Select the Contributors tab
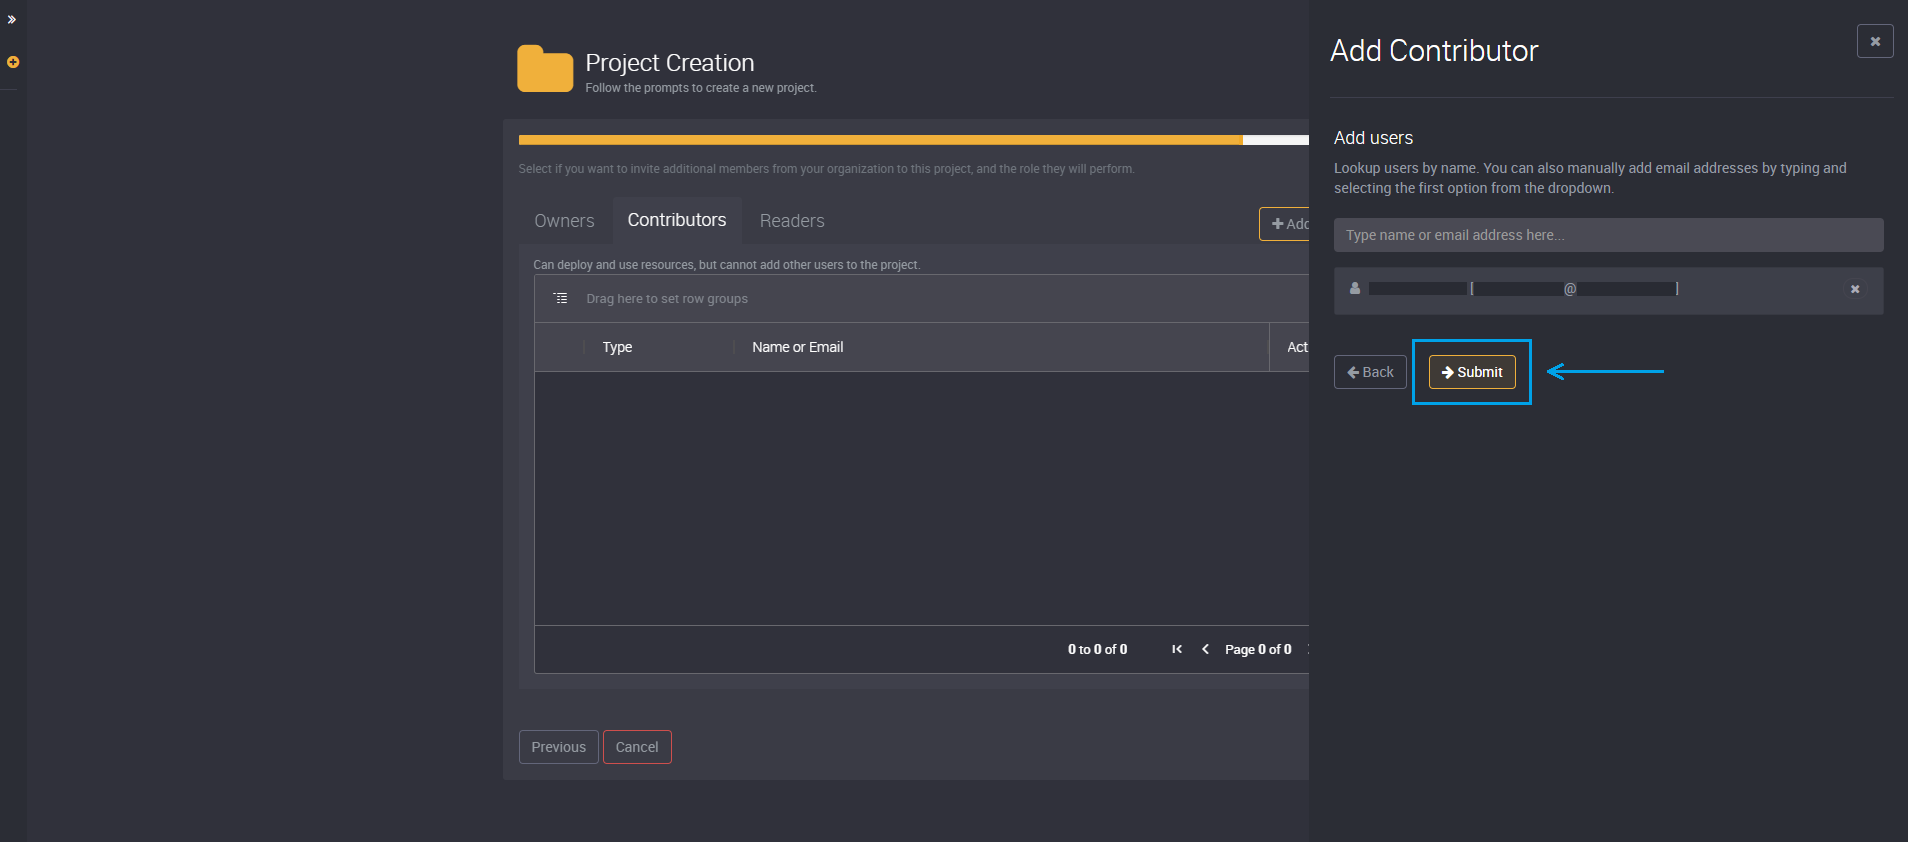 click(x=677, y=220)
